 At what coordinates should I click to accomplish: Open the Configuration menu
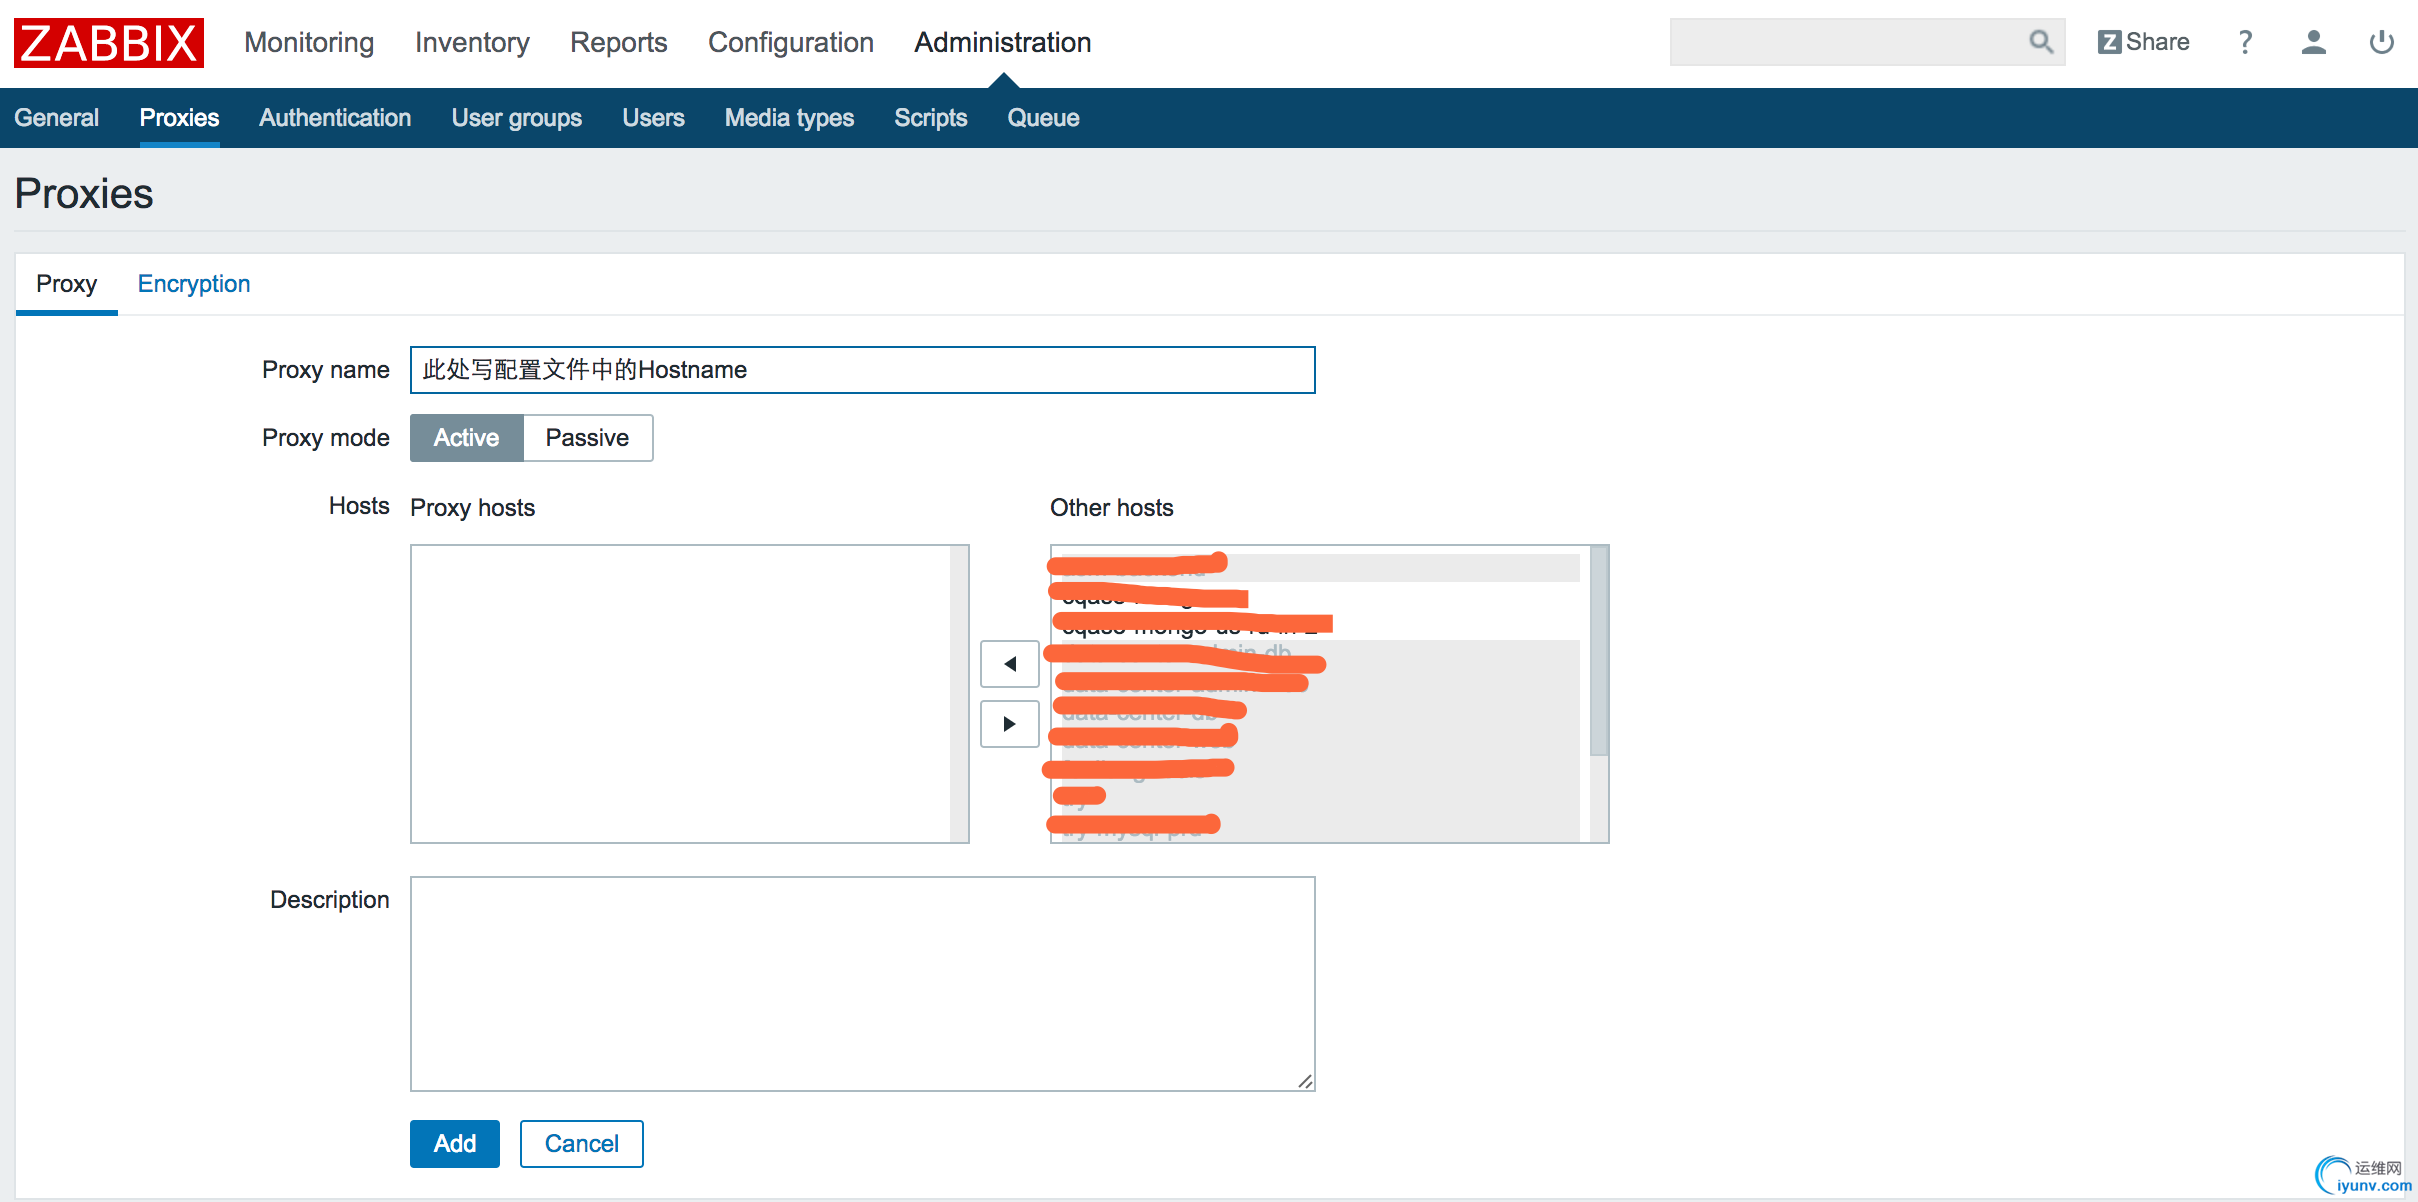790,43
